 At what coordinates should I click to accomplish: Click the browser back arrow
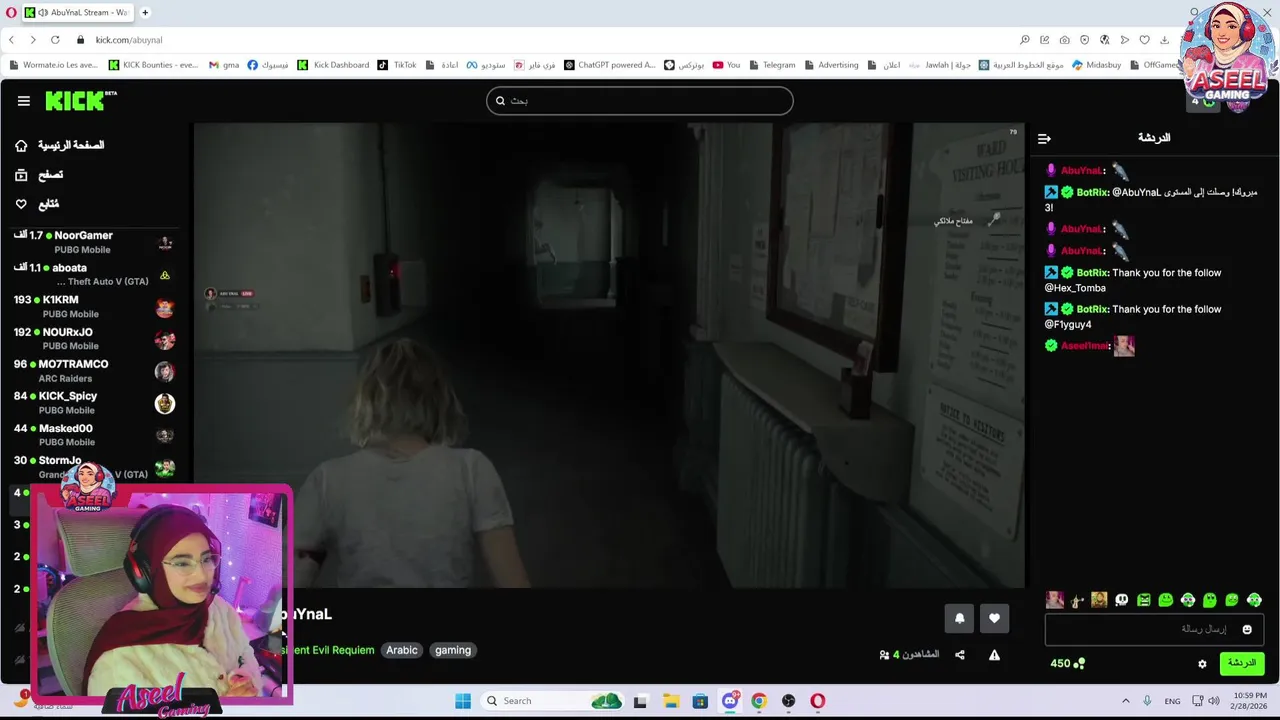(11, 40)
